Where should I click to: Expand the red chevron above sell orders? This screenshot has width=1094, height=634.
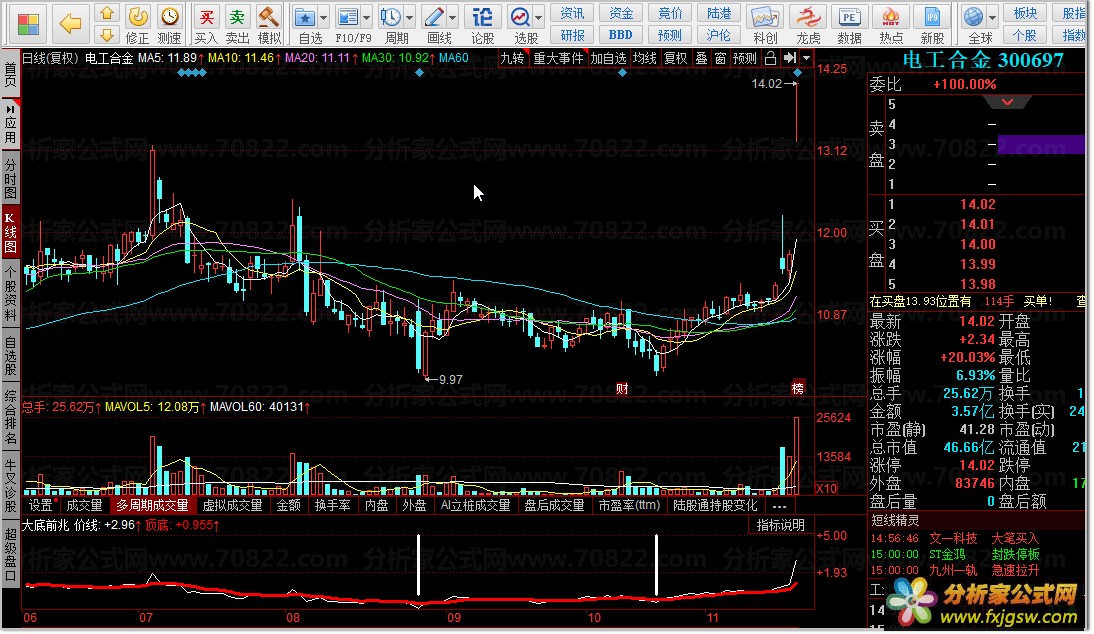click(1007, 103)
